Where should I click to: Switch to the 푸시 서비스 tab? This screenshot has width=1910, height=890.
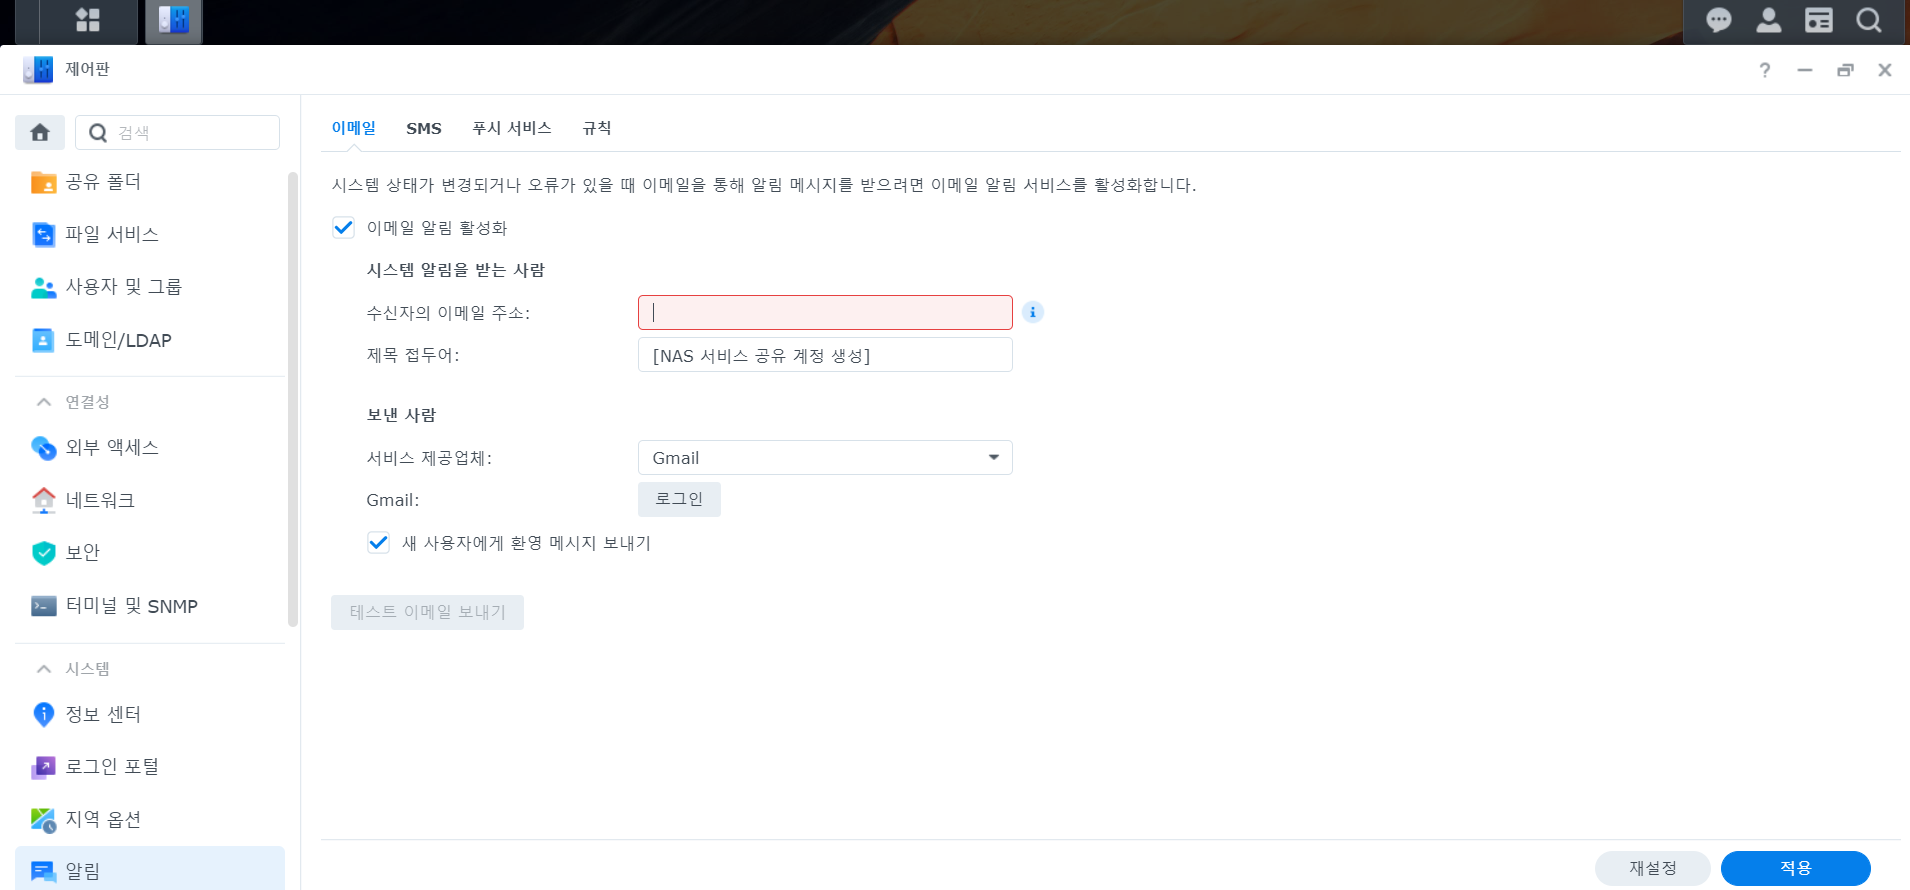(x=512, y=128)
